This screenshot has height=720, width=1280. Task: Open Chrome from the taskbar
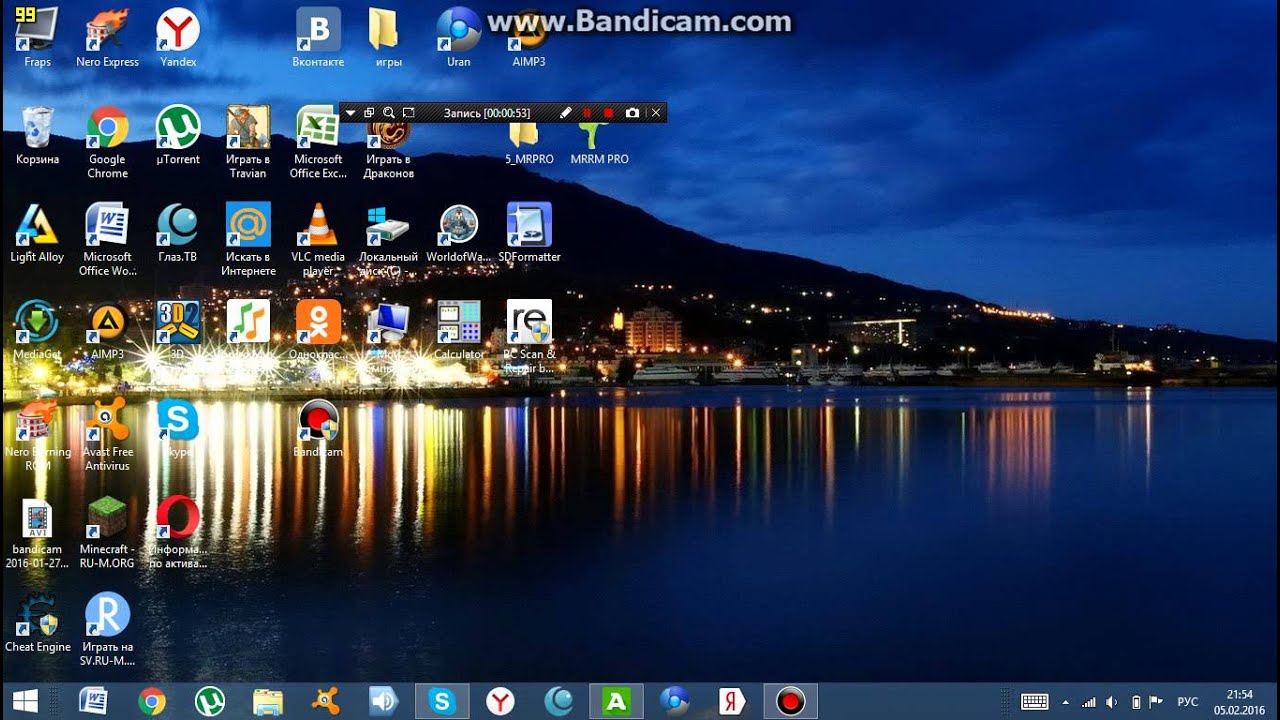coord(152,701)
